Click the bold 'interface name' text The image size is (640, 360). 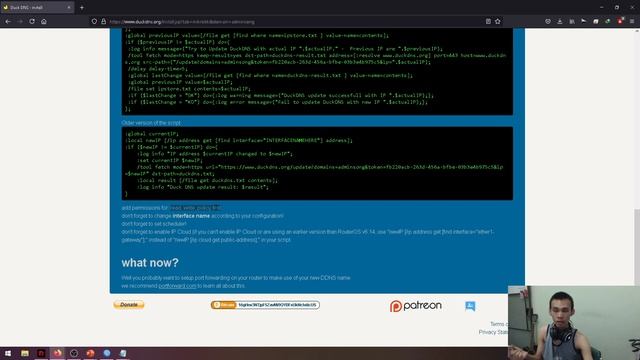pos(191,216)
